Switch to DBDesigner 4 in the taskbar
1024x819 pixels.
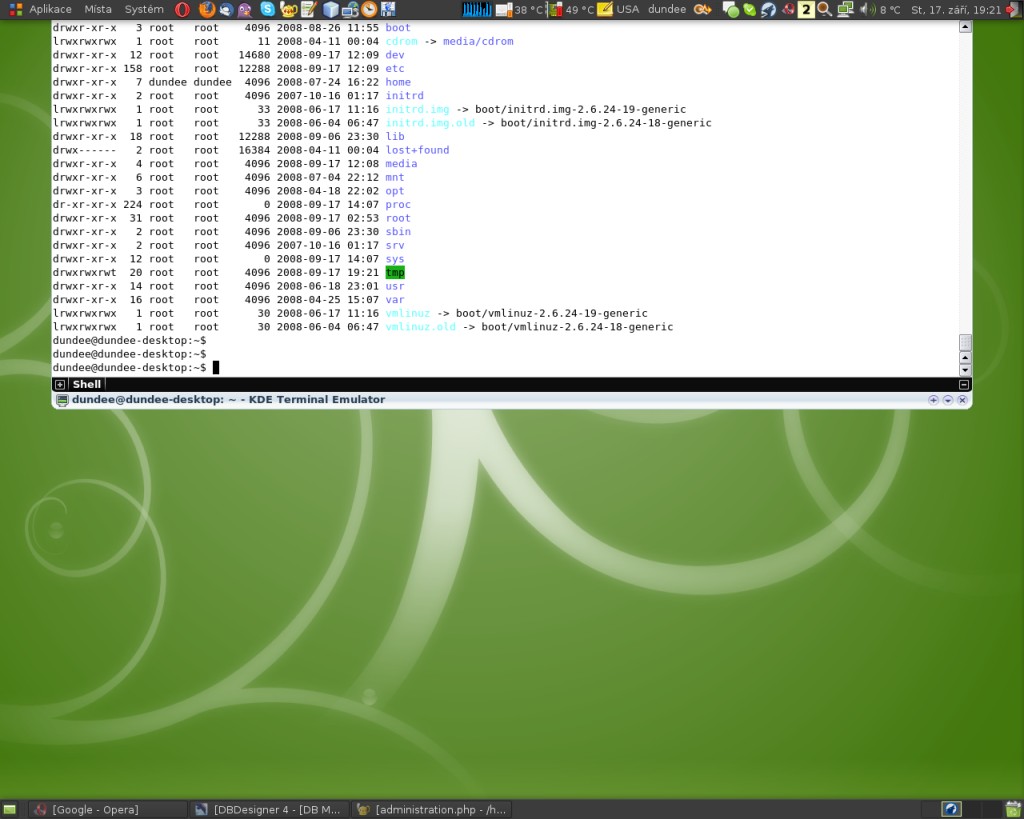pyautogui.click(x=268, y=809)
